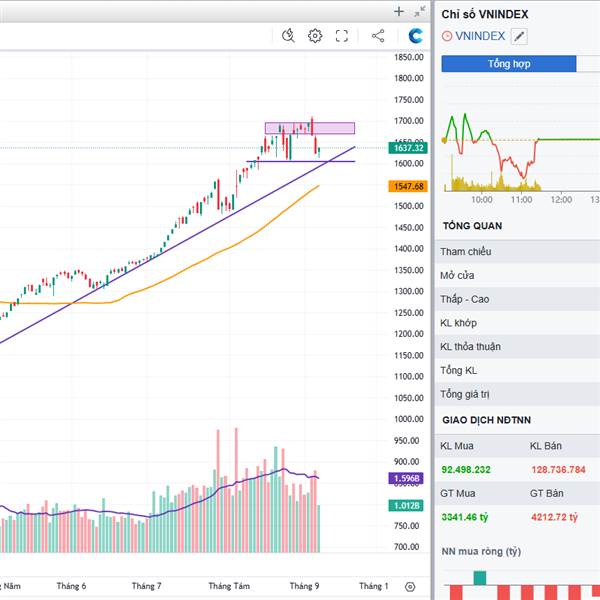Toggle fullscreen chart mode icon
Image resolution: width=600 pixels, height=600 pixels.
342,36
